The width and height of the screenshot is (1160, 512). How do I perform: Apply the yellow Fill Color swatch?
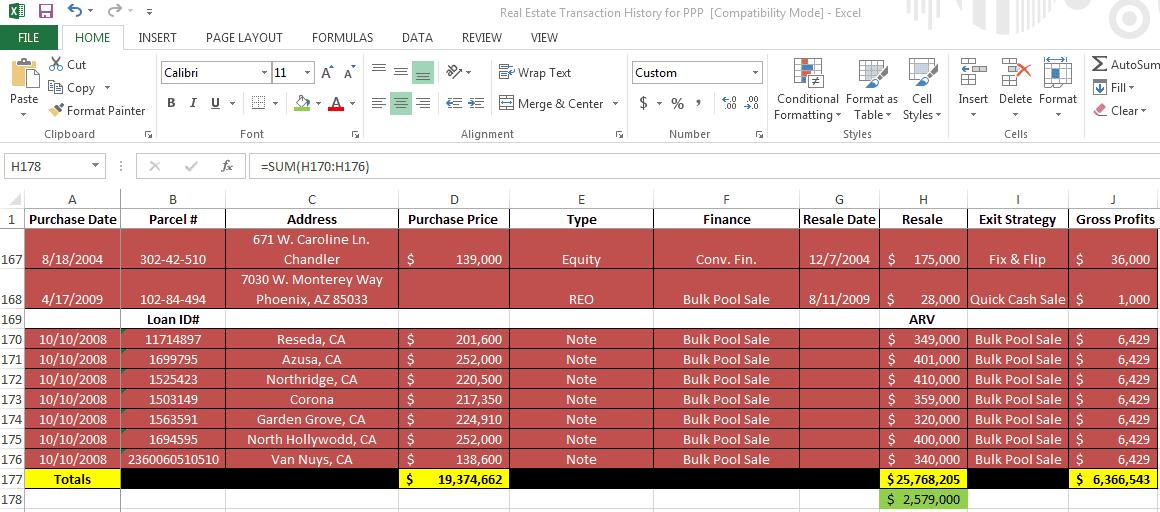pyautogui.click(x=302, y=103)
